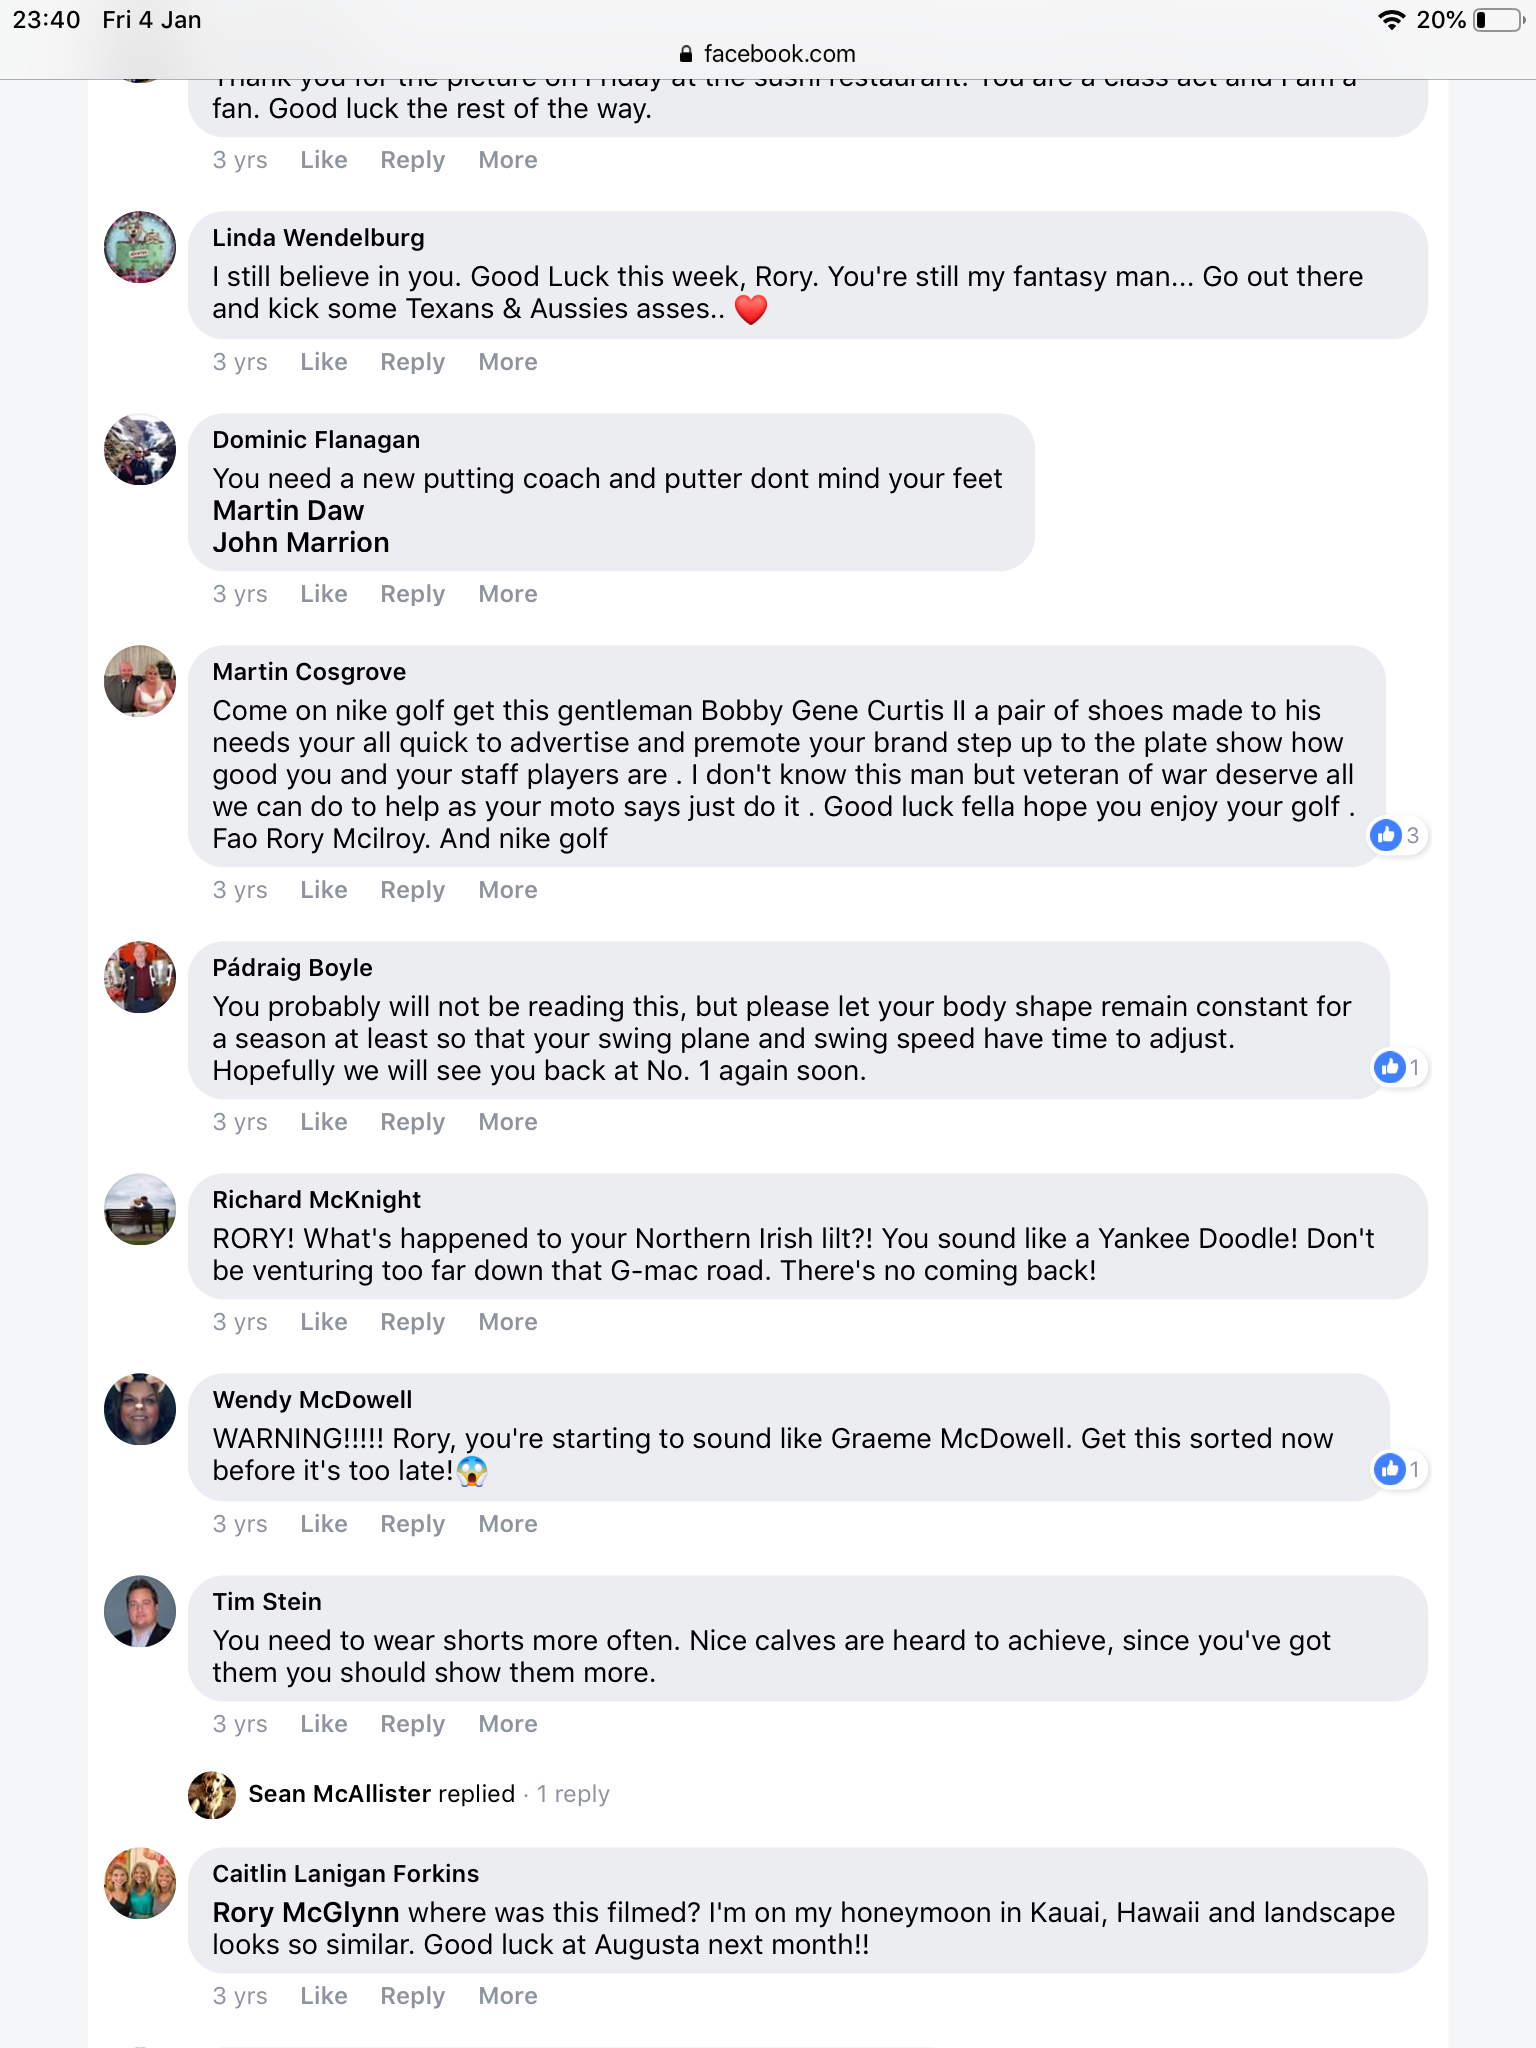Tap the facebook.com address bar

point(768,54)
